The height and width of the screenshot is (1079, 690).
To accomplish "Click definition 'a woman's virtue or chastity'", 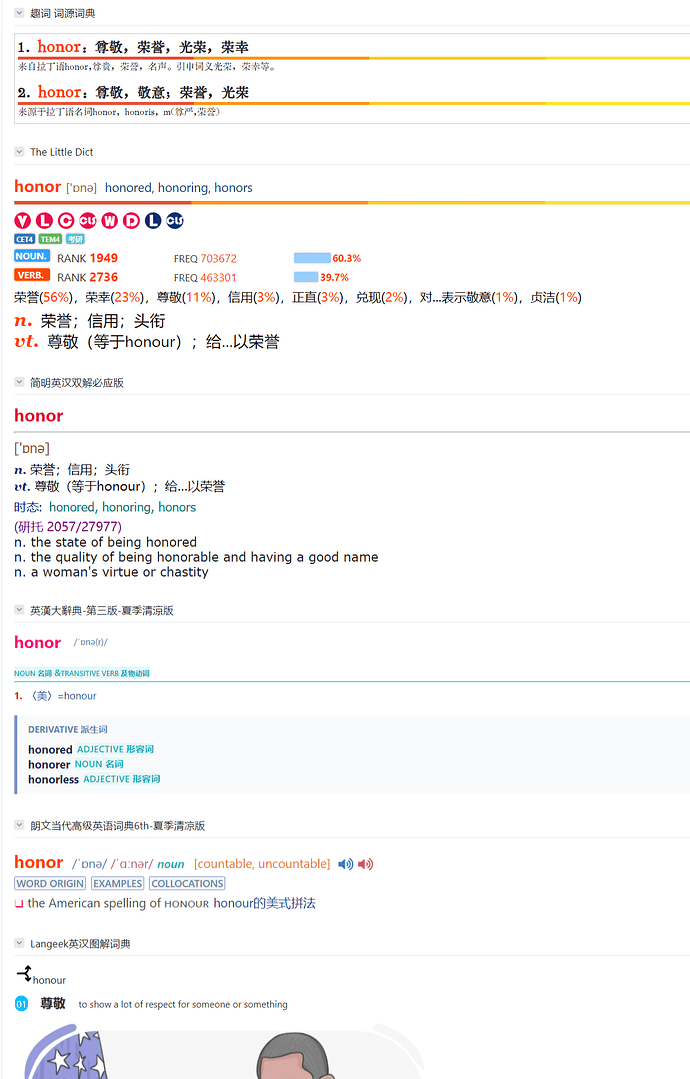I will click(119, 572).
